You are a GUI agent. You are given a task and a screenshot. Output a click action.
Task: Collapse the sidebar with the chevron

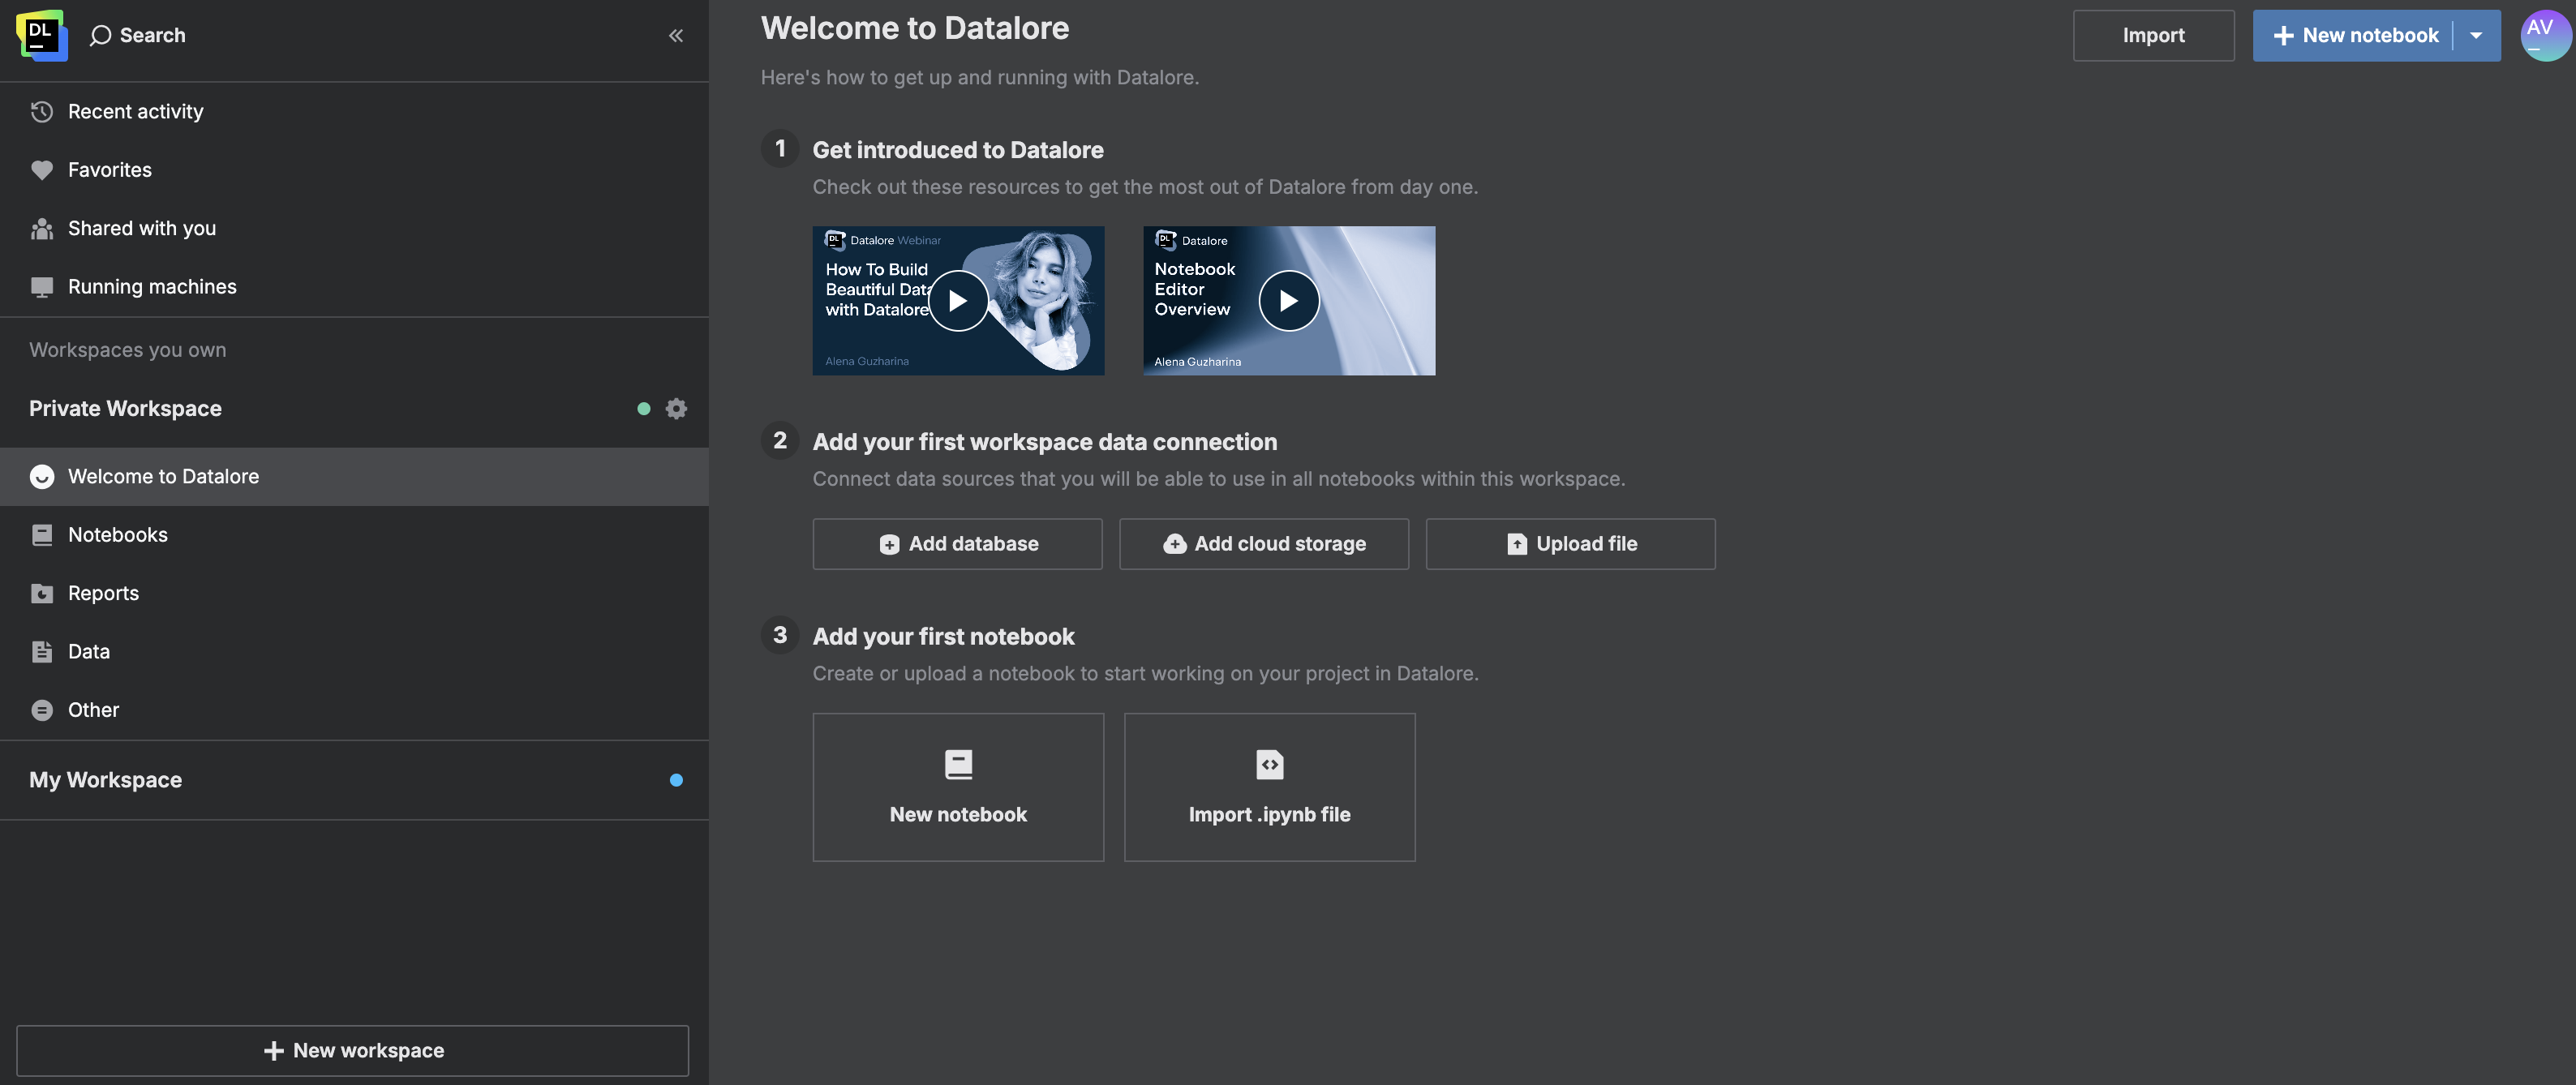676,34
